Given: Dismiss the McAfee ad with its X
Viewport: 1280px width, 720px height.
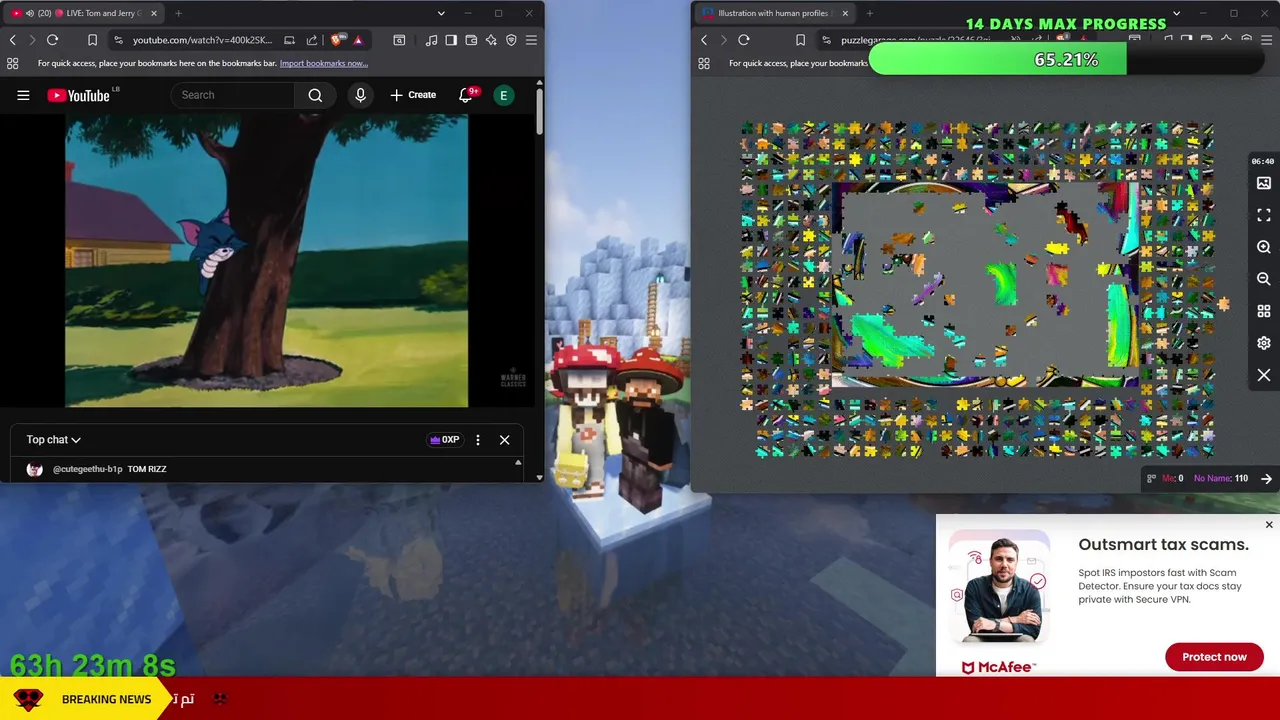Looking at the screenshot, I should [x=1269, y=525].
